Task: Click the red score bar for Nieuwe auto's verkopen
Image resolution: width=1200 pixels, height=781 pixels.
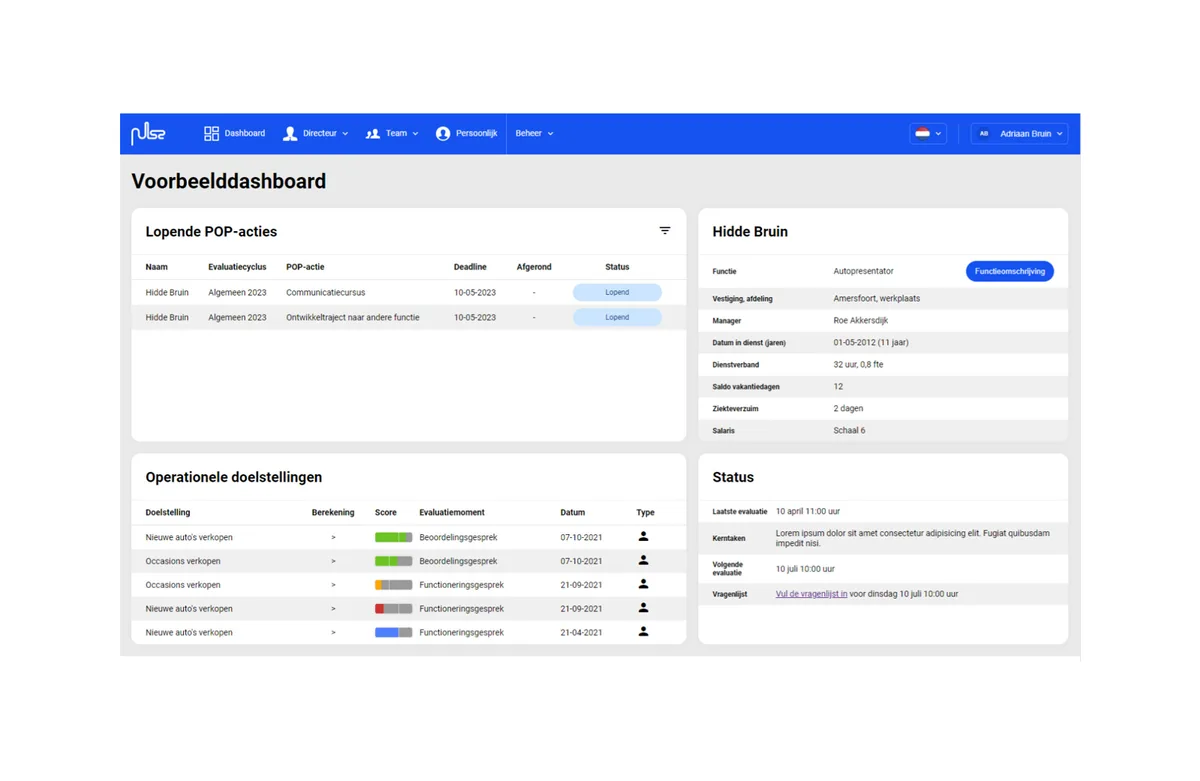Action: 393,608
